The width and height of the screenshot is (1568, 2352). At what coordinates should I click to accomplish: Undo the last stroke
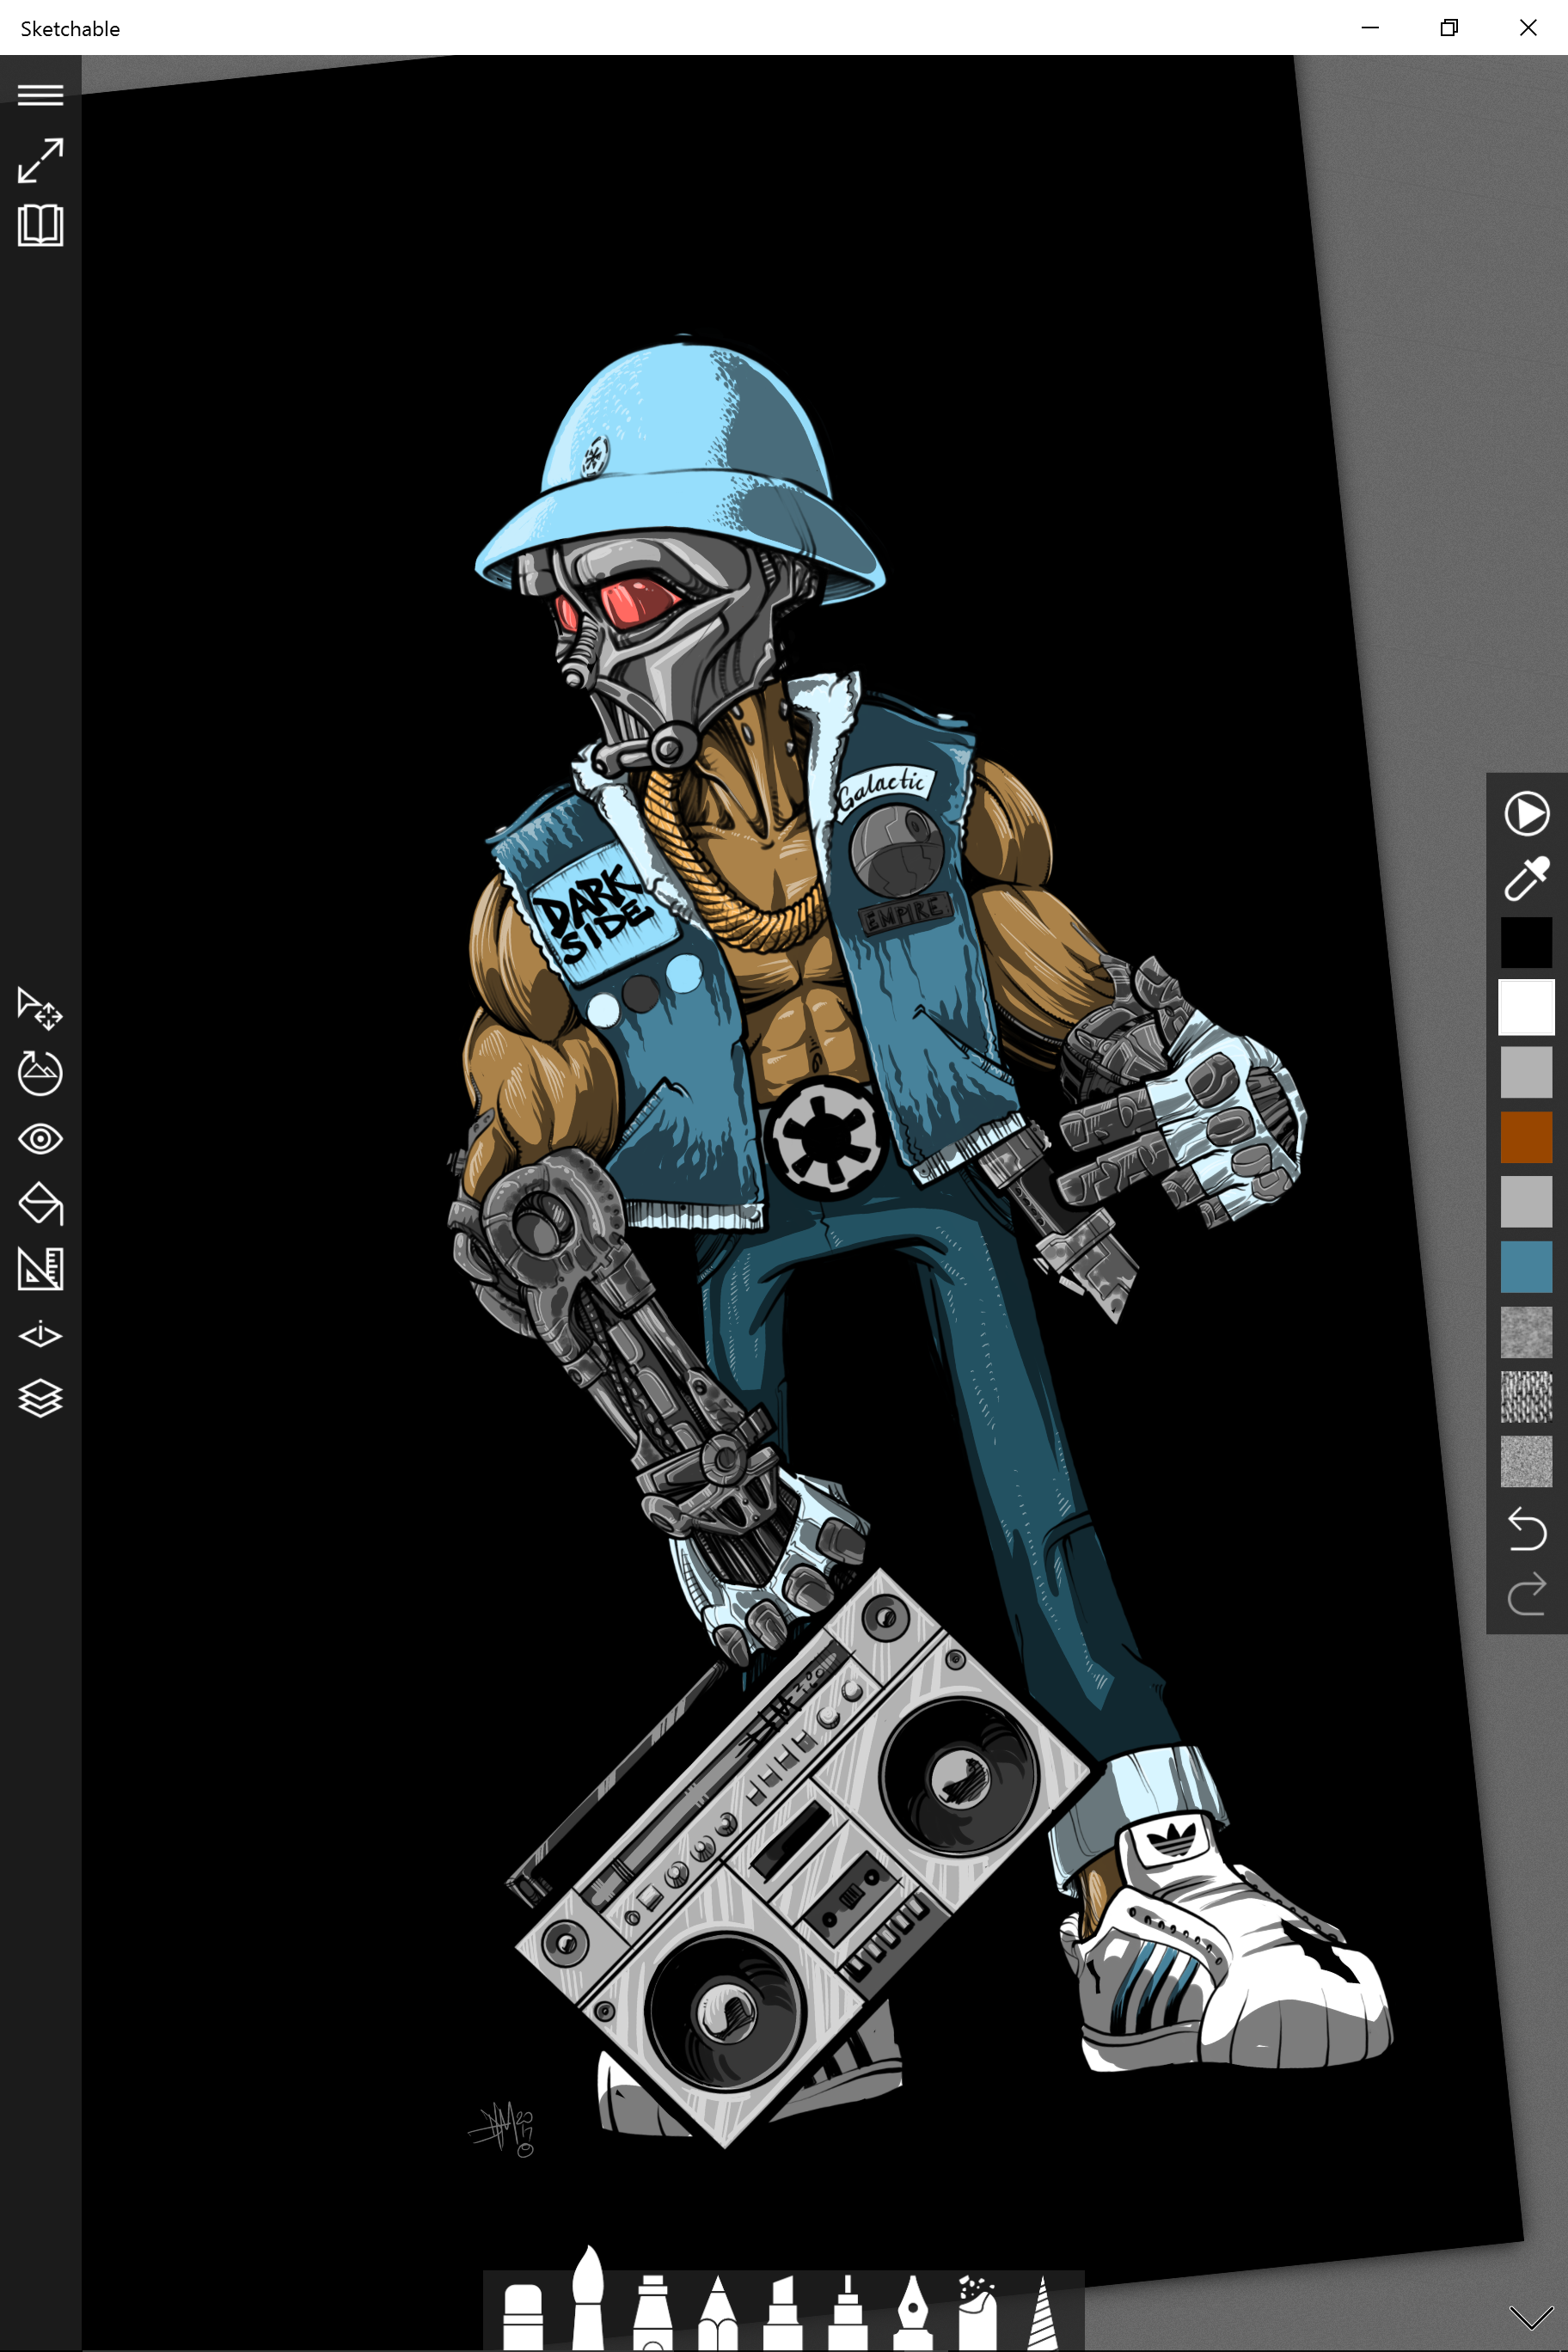point(1526,1529)
